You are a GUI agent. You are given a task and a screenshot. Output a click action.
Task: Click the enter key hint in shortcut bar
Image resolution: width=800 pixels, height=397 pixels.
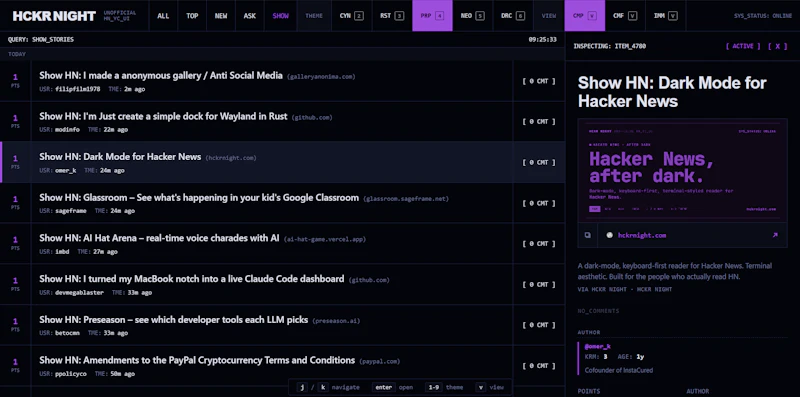click(384, 387)
